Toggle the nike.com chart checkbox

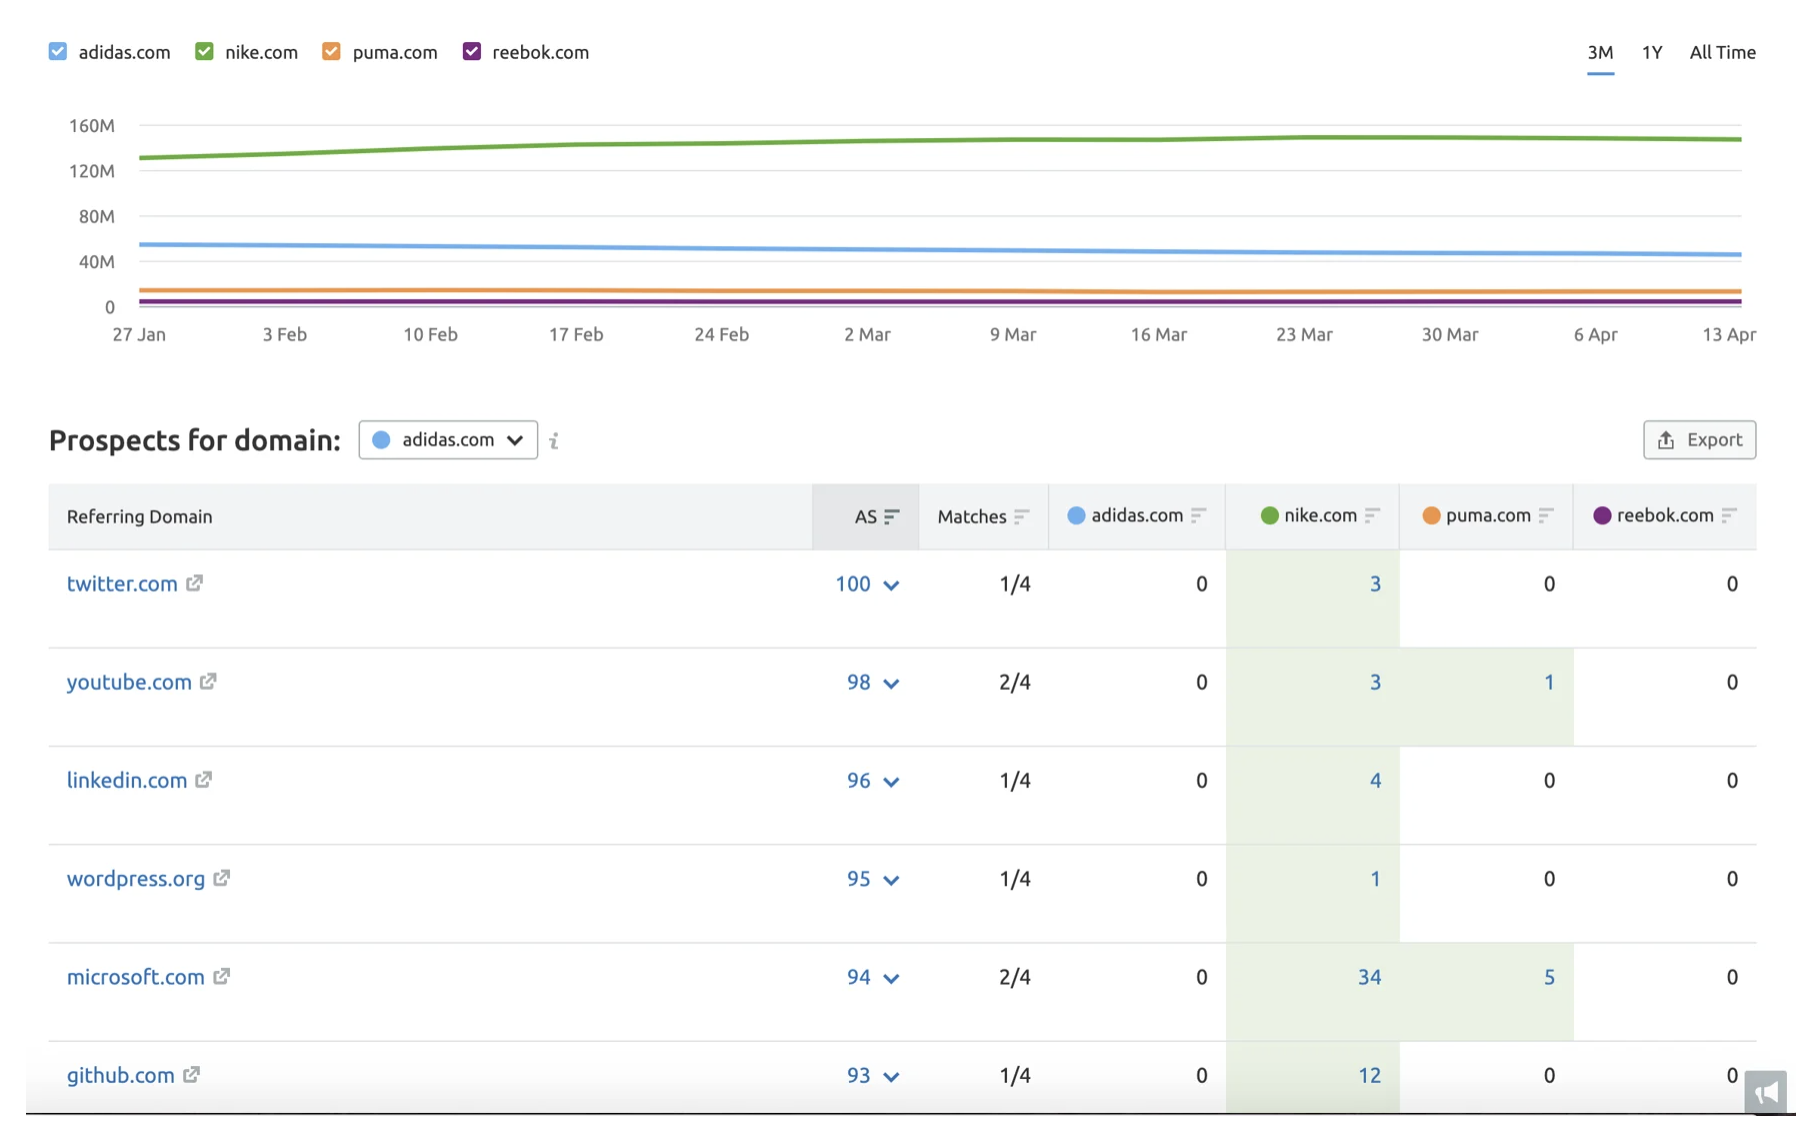tap(204, 52)
